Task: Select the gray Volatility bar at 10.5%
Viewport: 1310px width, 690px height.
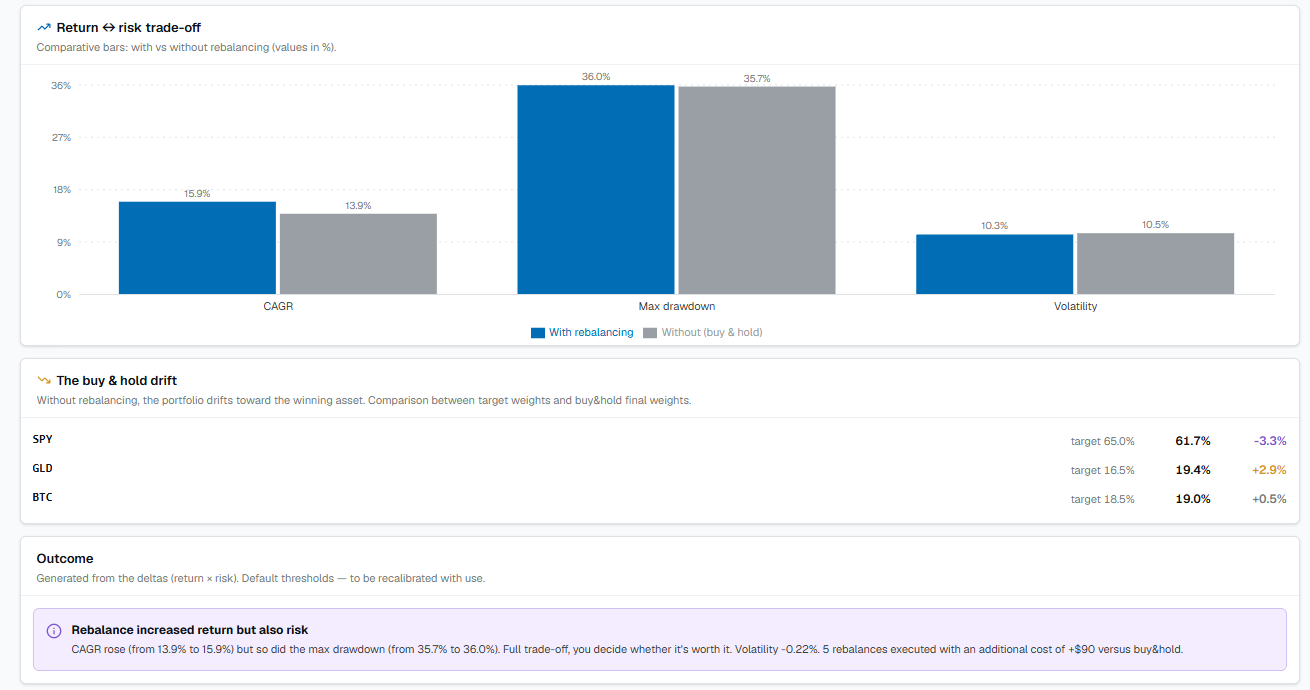Action: tap(1155, 264)
